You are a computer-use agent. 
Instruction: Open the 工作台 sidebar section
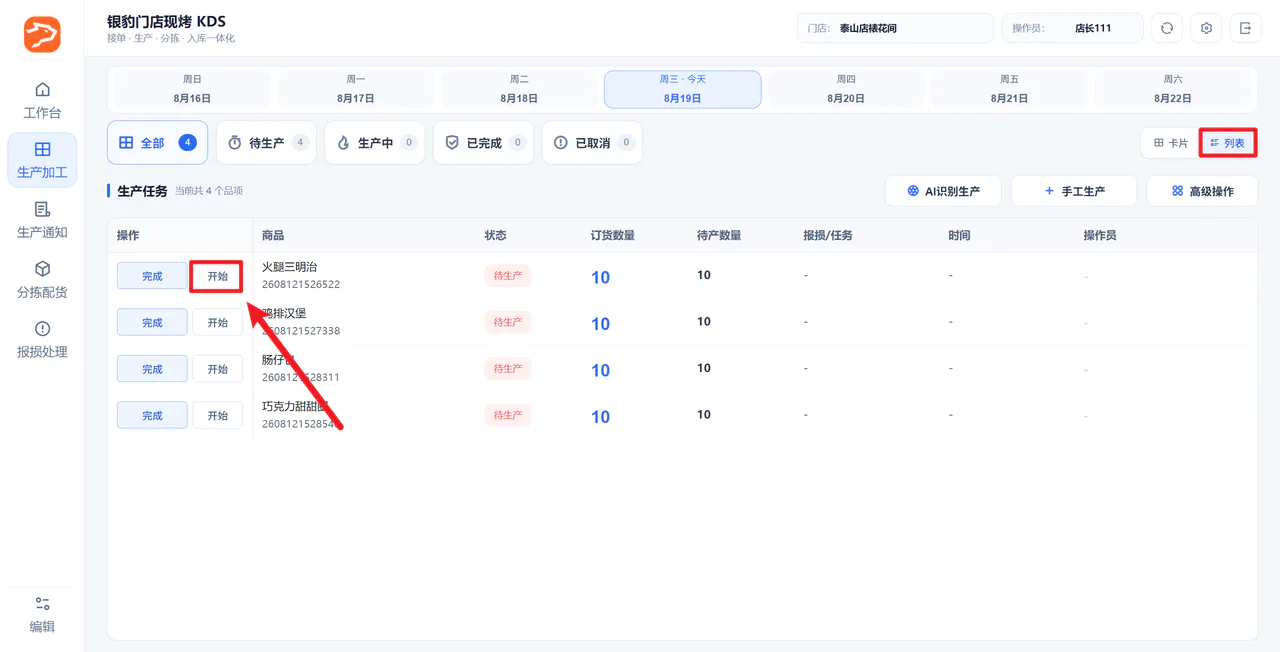(42, 100)
